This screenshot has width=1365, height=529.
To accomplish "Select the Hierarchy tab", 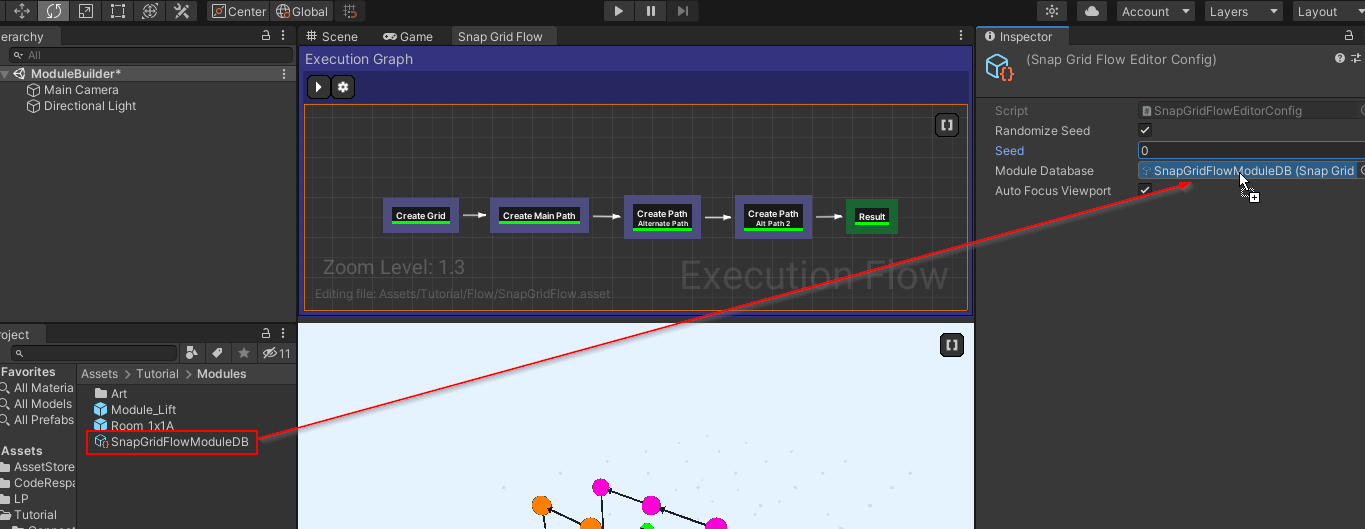I will [x=28, y=36].
